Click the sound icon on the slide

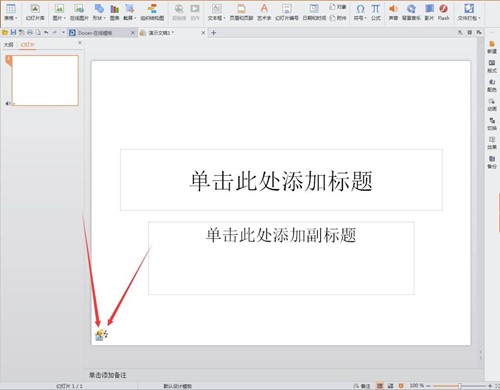pos(101,334)
